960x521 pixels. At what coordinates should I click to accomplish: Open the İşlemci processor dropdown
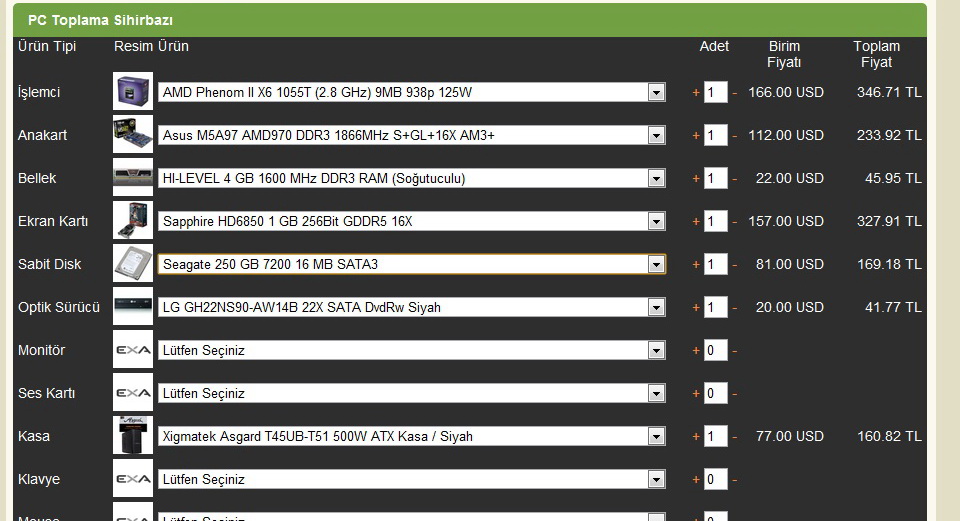[x=656, y=93]
